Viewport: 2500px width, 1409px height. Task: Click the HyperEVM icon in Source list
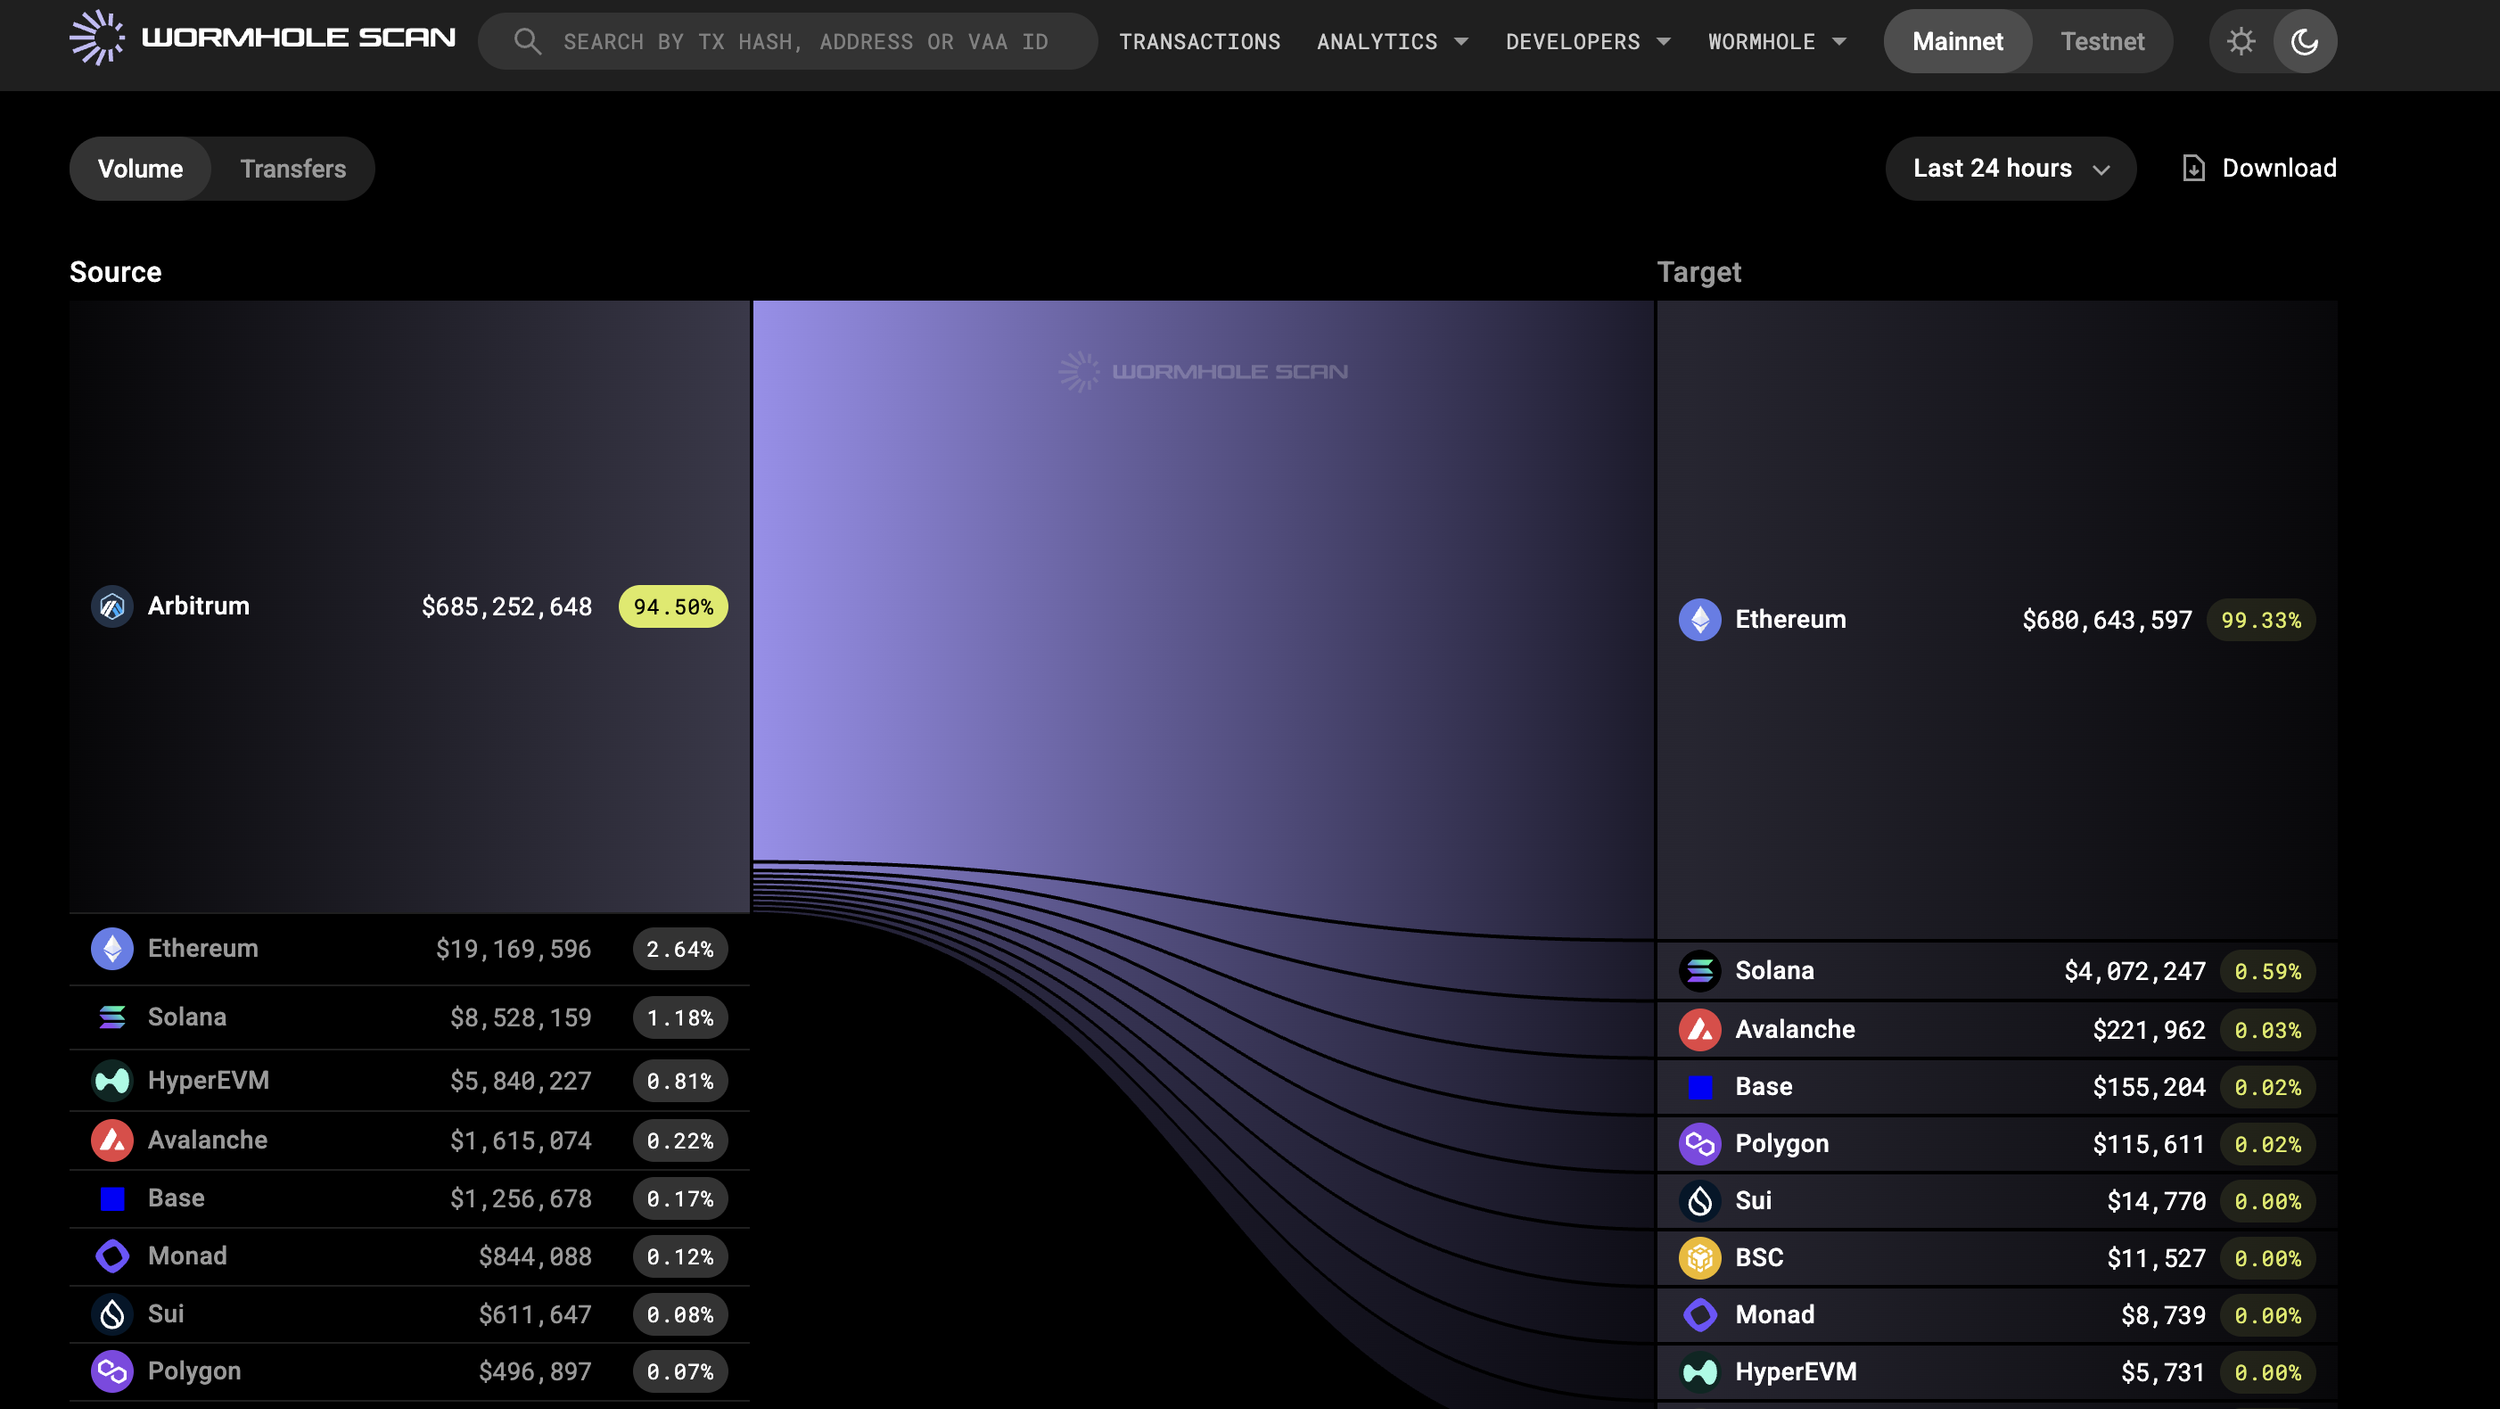point(112,1081)
